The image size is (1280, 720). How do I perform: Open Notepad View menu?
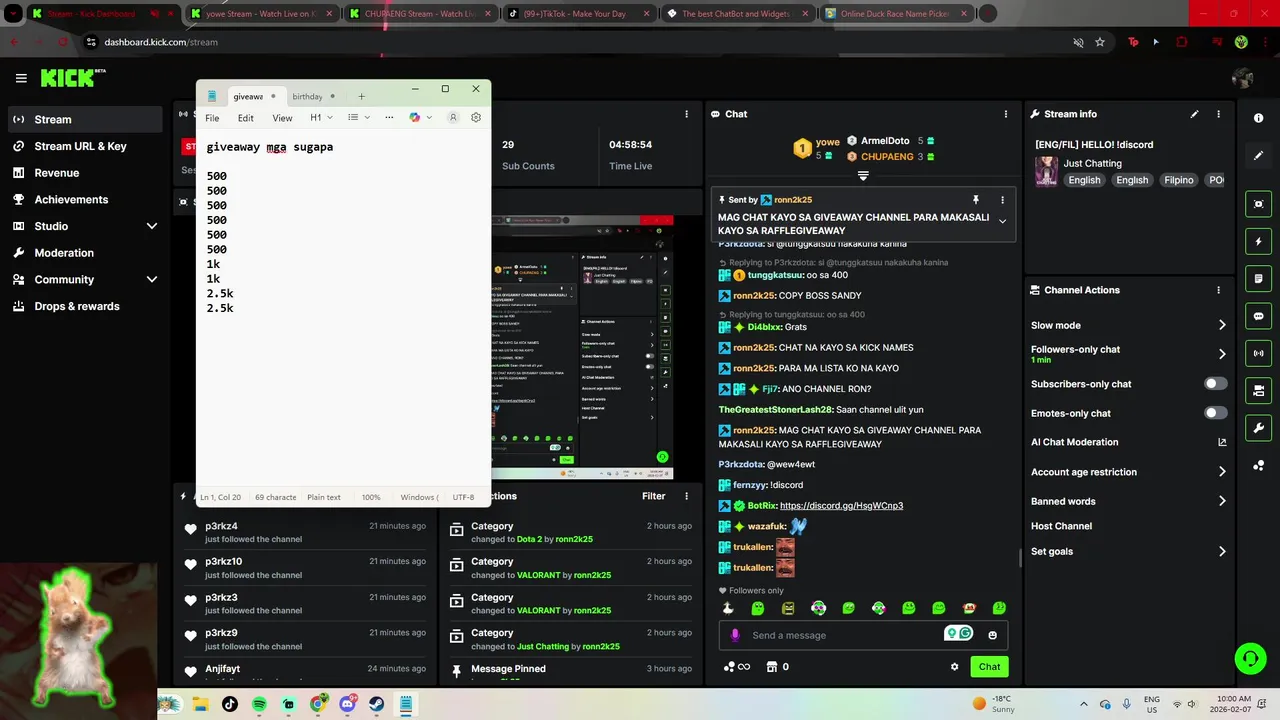(282, 118)
